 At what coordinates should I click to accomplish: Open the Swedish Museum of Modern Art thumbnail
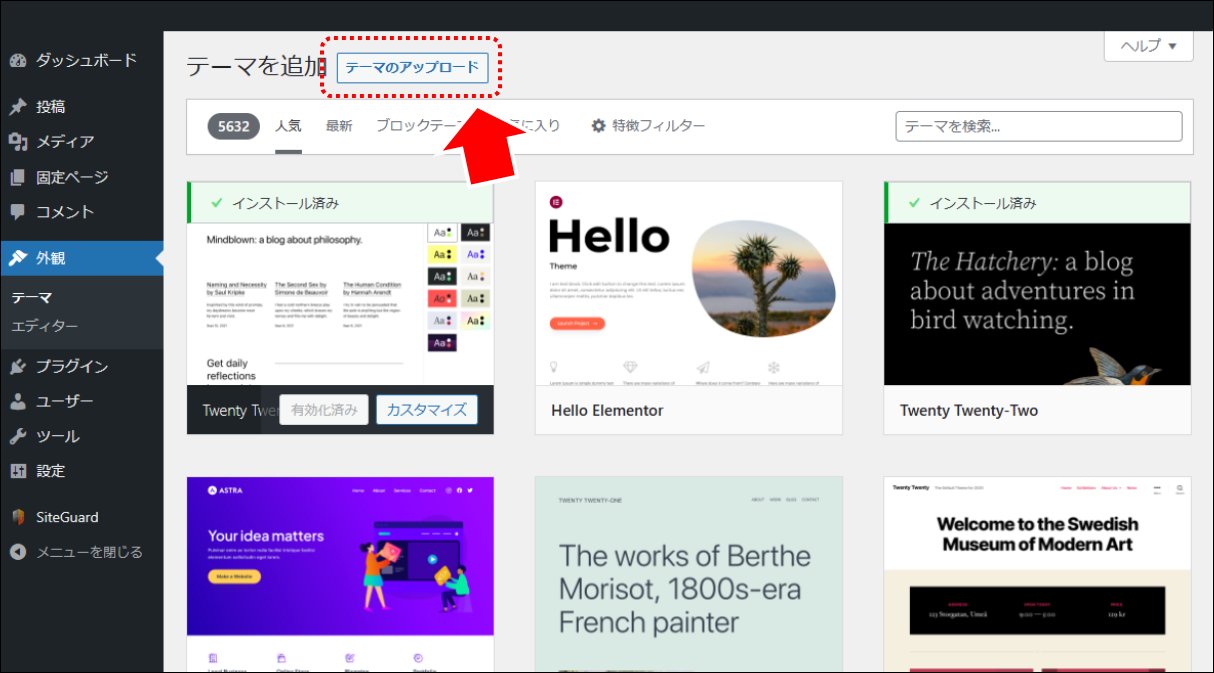[1038, 574]
